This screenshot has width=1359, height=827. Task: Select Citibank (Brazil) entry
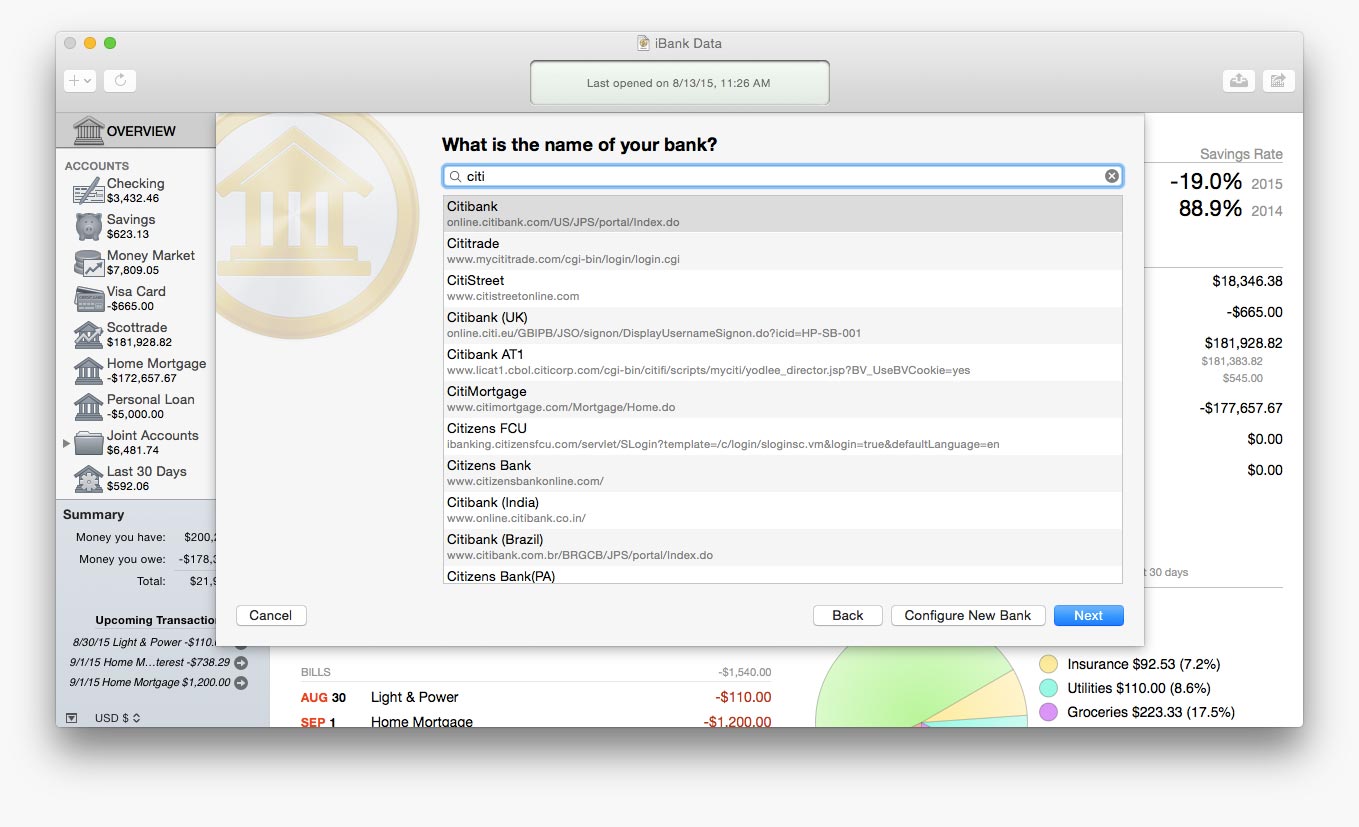(783, 547)
